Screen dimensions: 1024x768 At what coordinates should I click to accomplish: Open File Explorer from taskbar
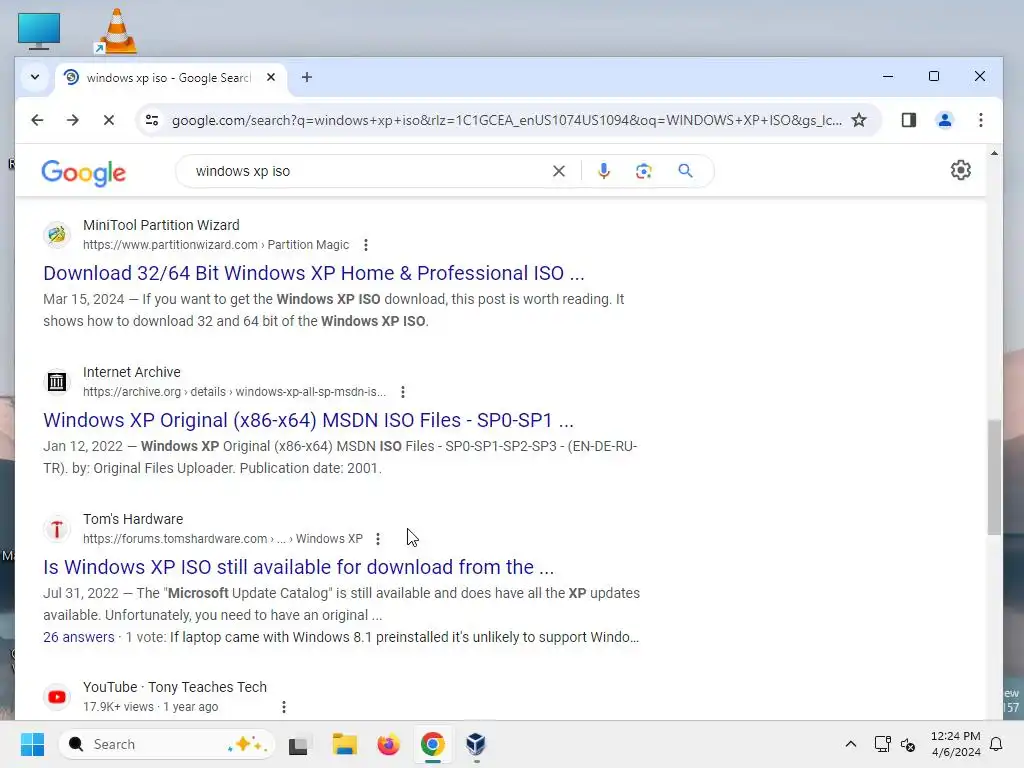coord(344,744)
